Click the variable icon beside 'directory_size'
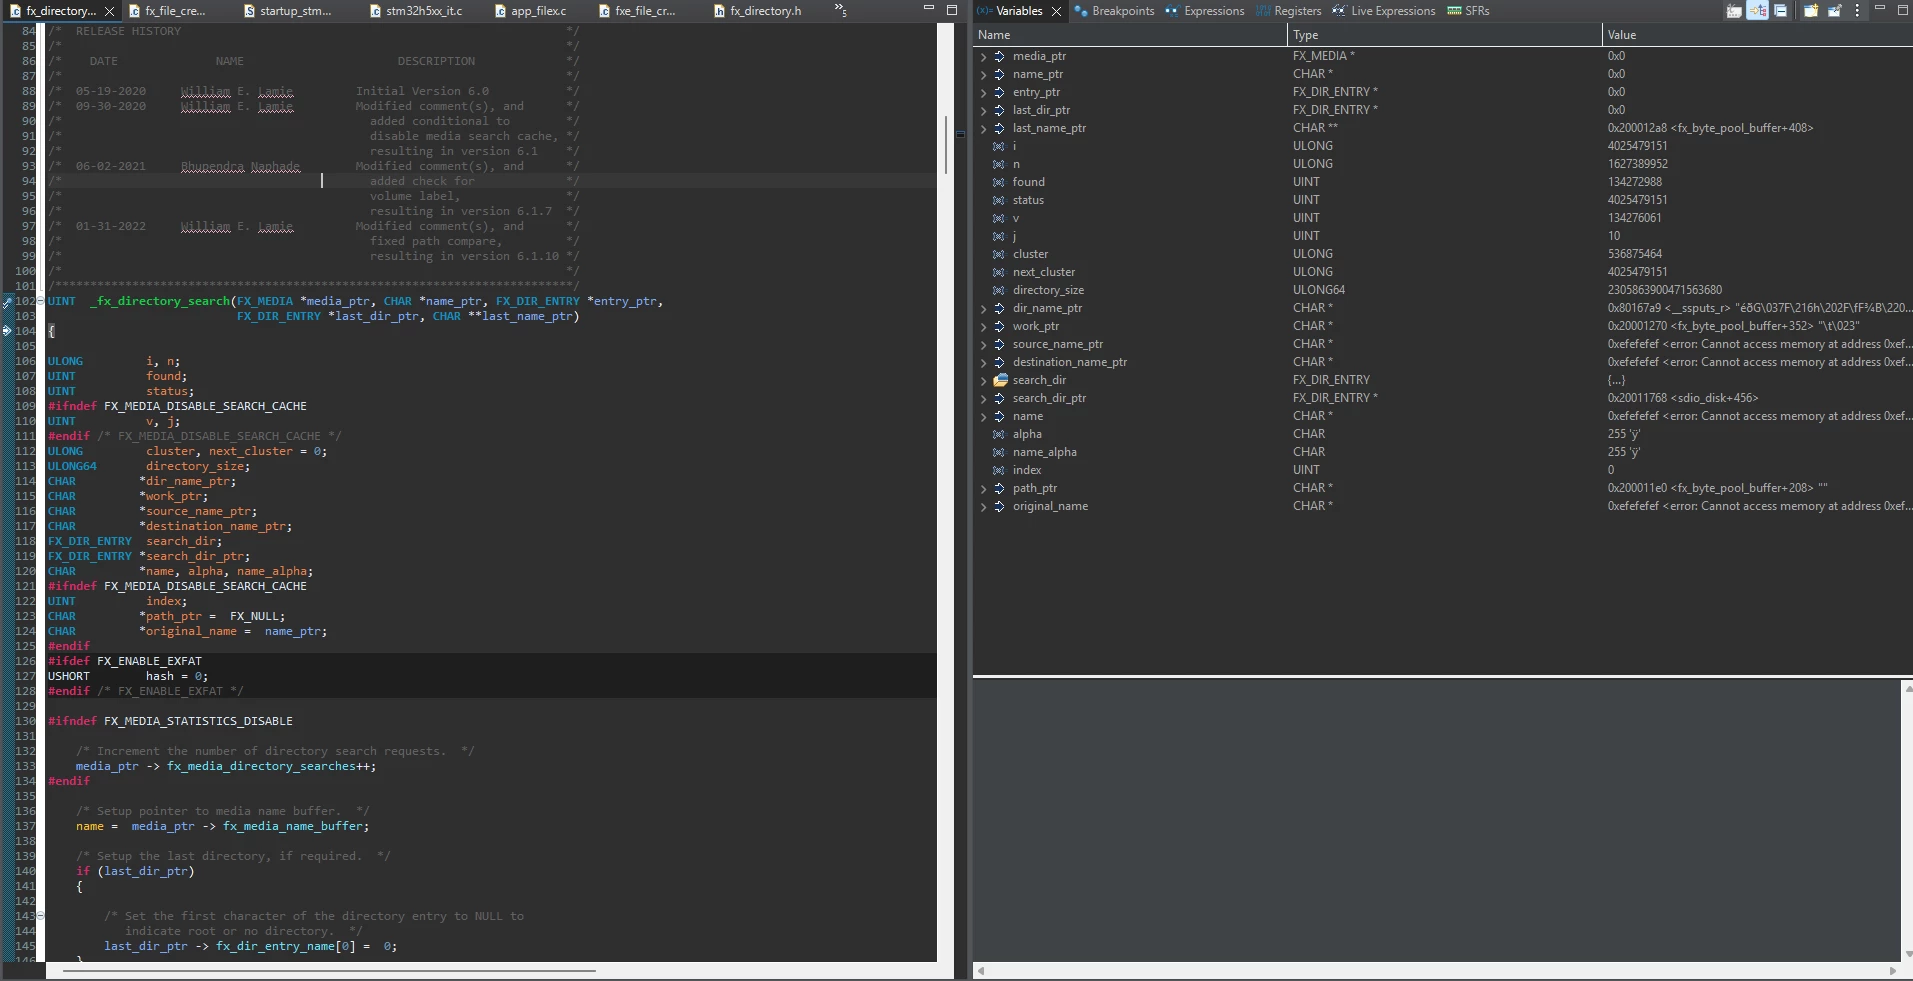The height and width of the screenshot is (981, 1913). [999, 290]
